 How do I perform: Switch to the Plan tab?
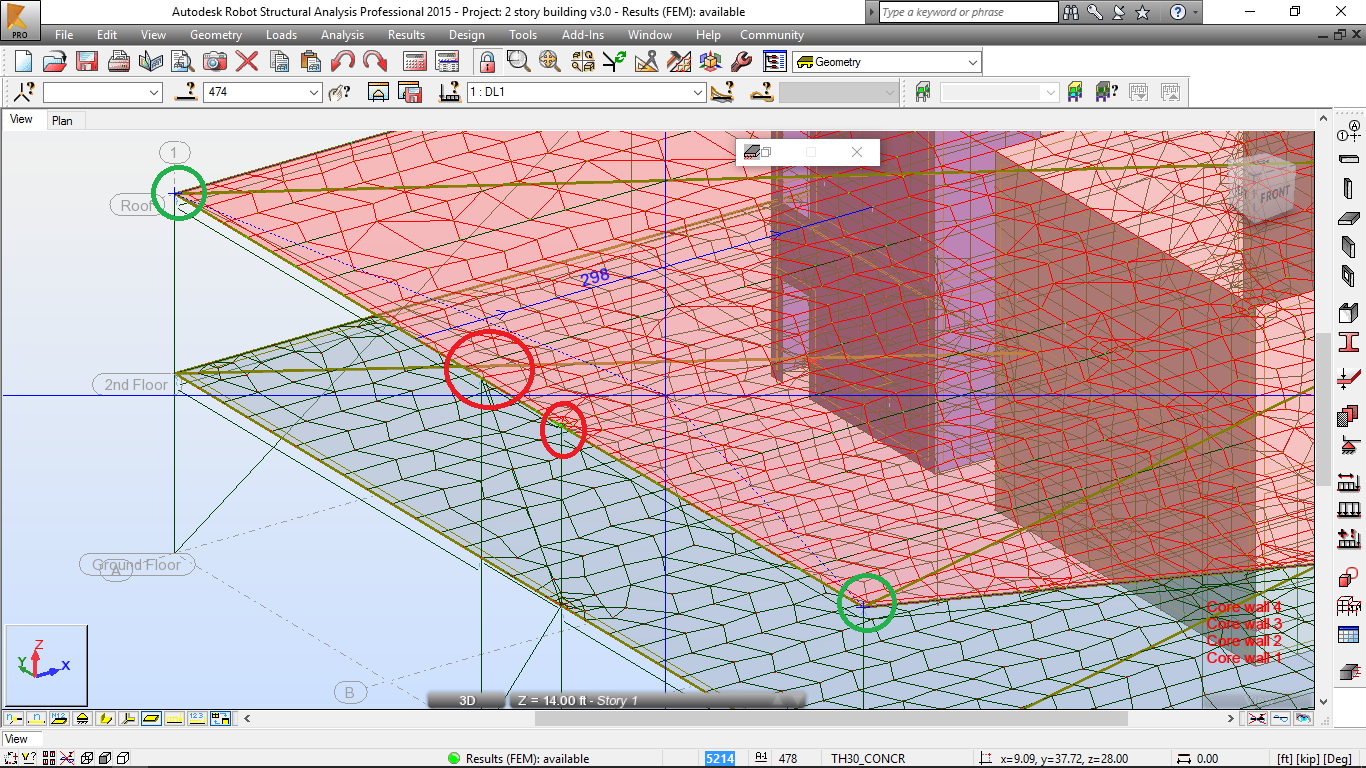63,119
